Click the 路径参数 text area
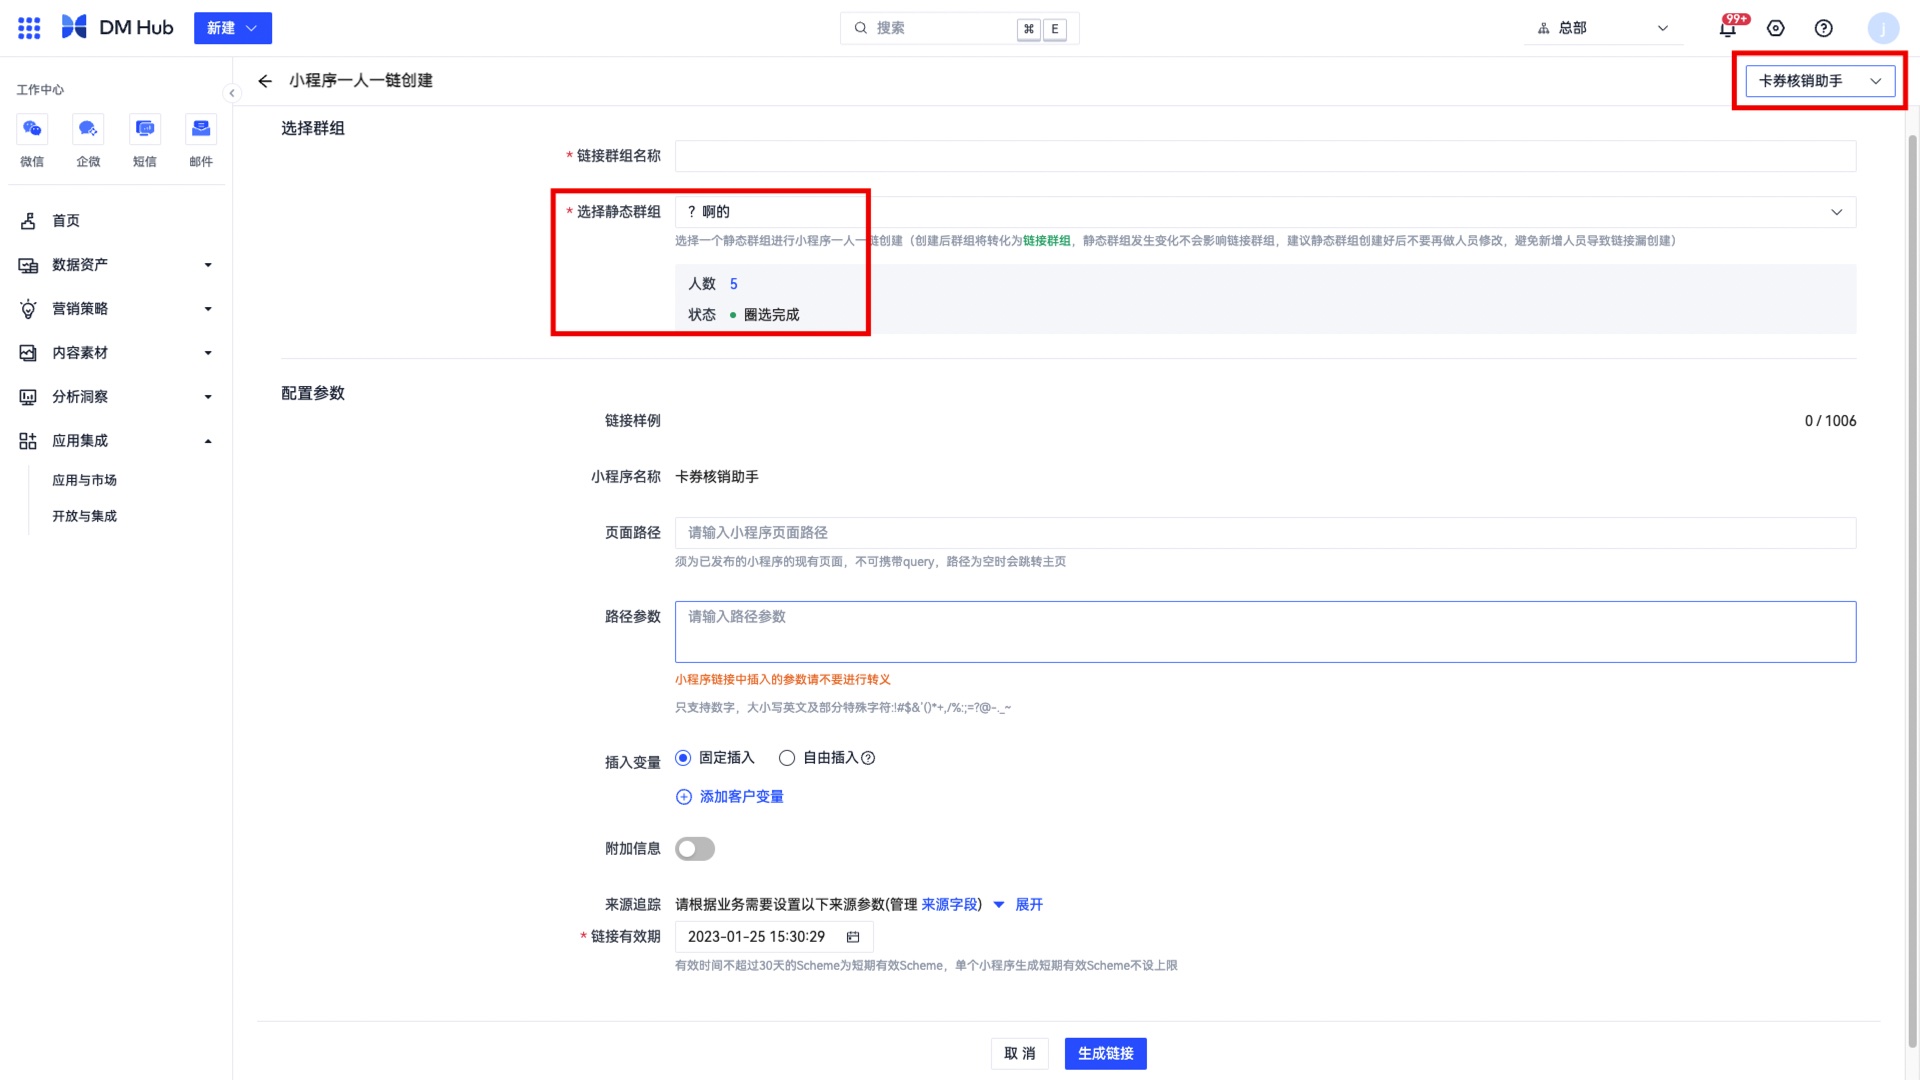The height and width of the screenshot is (1080, 1920). pyautogui.click(x=1265, y=632)
